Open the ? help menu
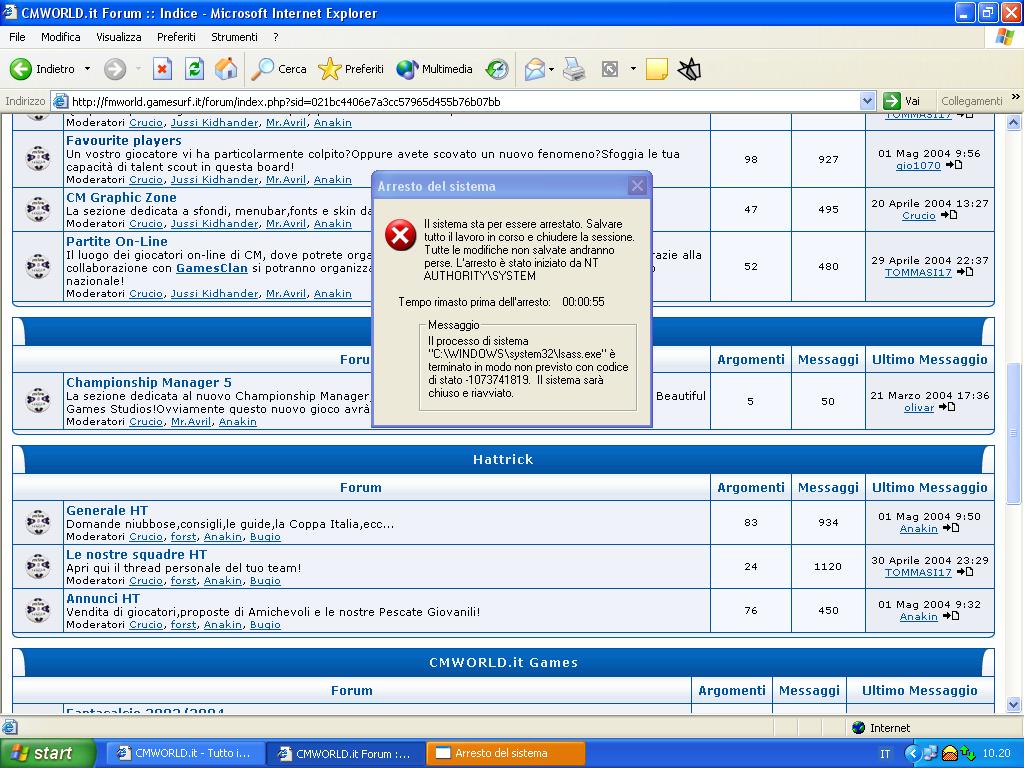 276,37
